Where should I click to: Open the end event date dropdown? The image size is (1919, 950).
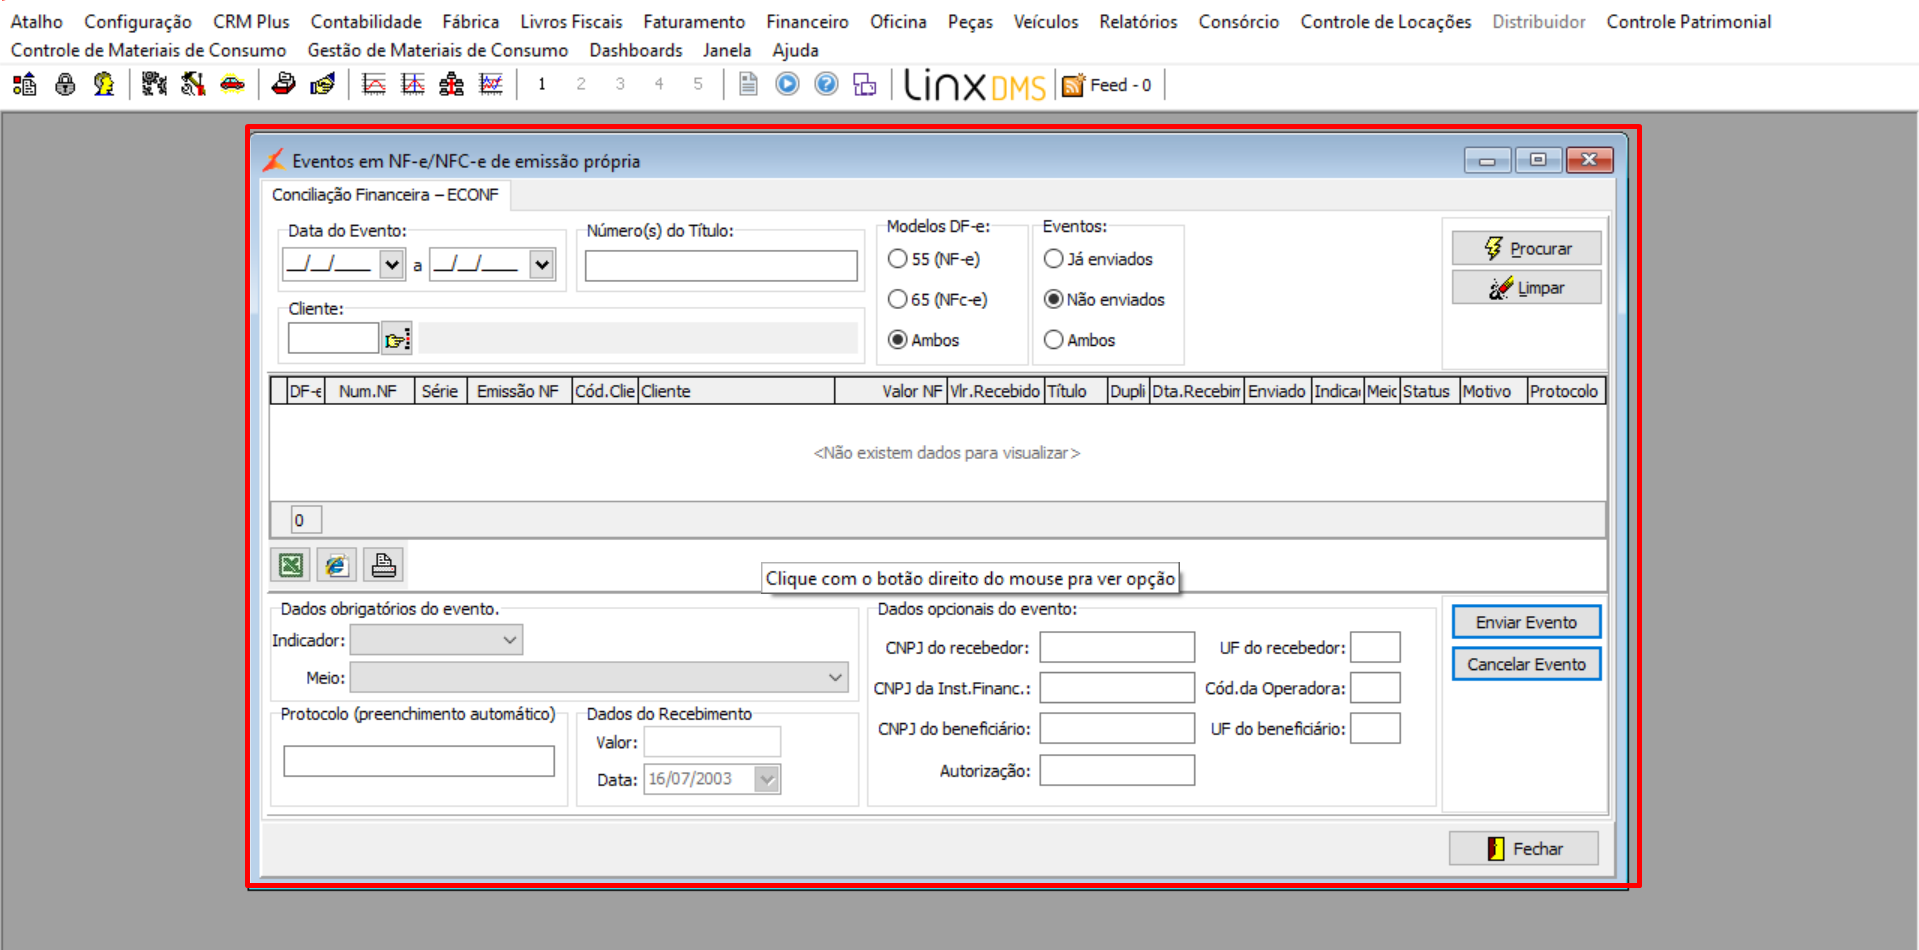542,265
